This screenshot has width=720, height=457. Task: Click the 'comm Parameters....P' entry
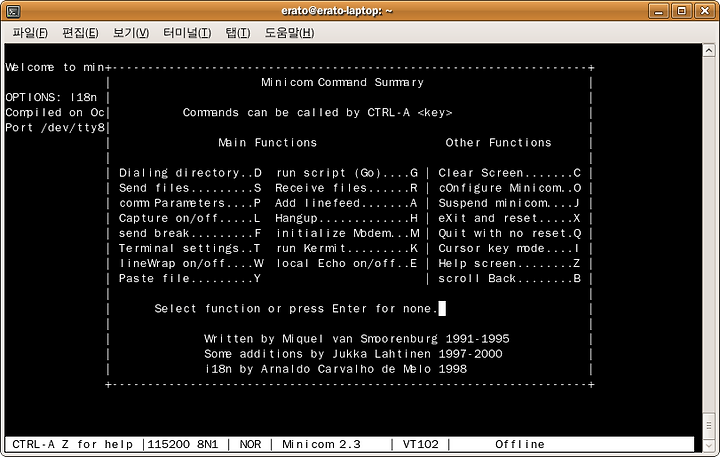[x=190, y=203]
